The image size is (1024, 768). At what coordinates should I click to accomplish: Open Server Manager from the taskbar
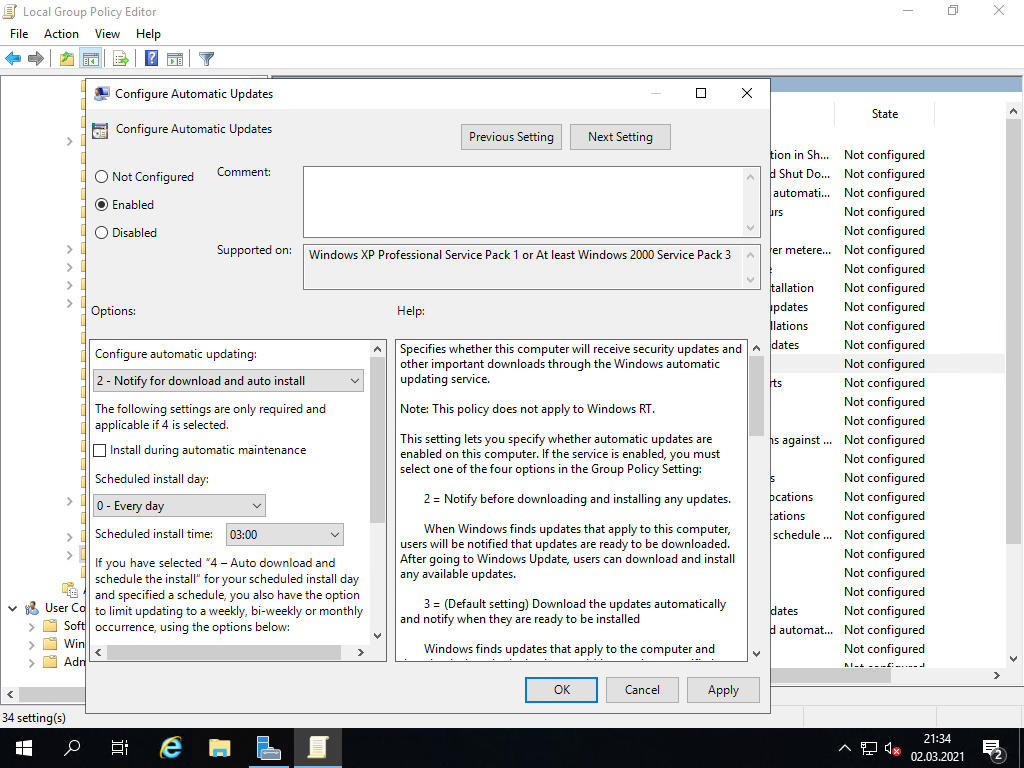268,747
